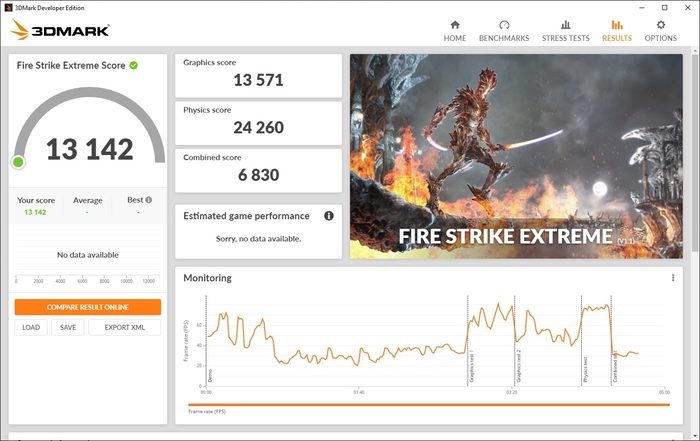This screenshot has width=700, height=441.
Task: Click the Fire Strike Extreme banner image
Action: (x=516, y=156)
